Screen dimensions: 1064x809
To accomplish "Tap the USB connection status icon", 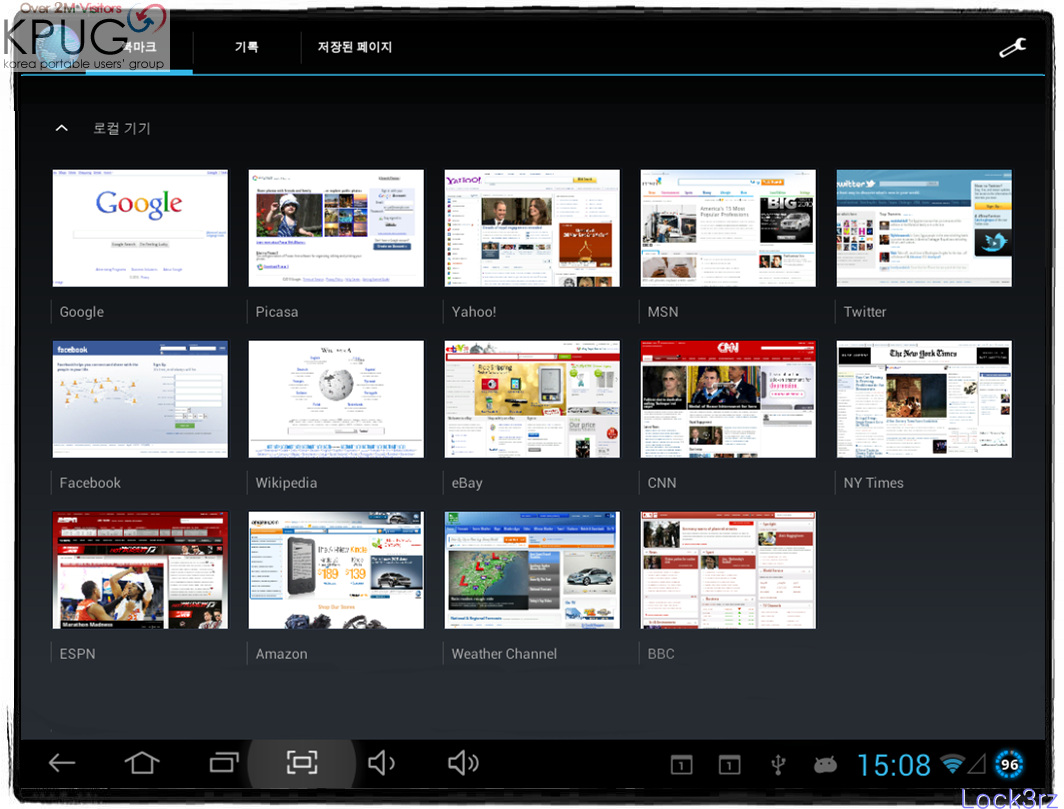I will 778,765.
